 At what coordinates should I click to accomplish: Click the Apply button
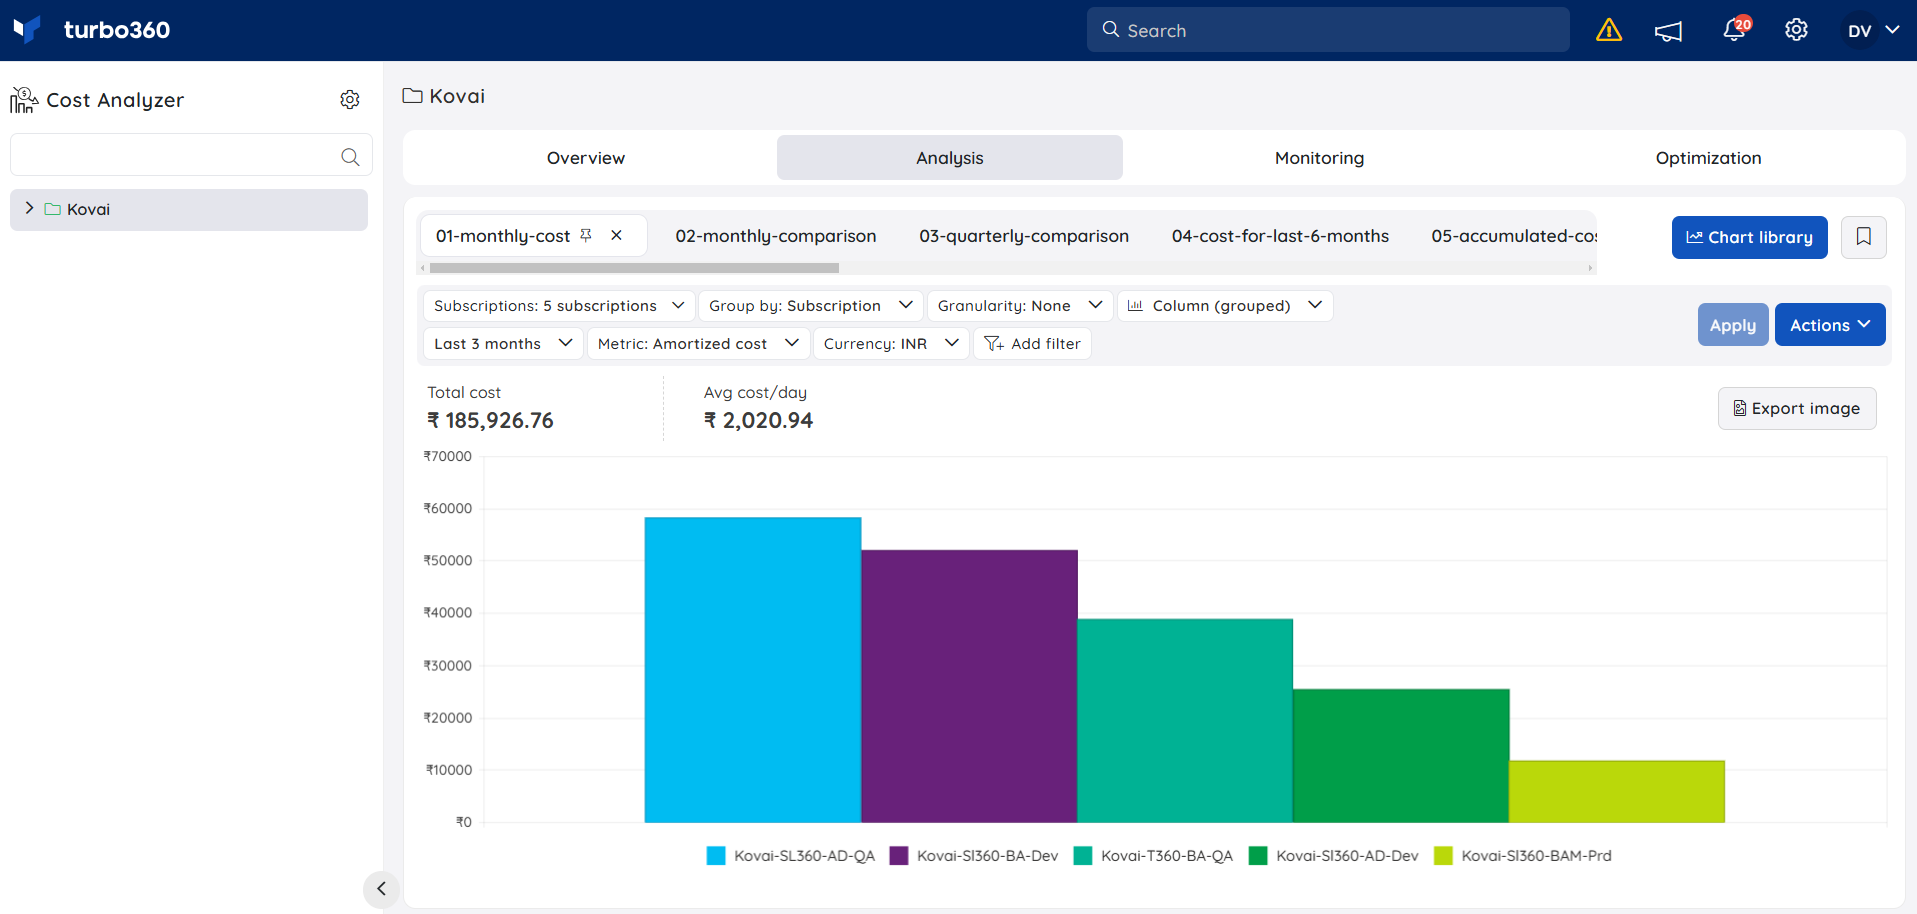[1732, 325]
